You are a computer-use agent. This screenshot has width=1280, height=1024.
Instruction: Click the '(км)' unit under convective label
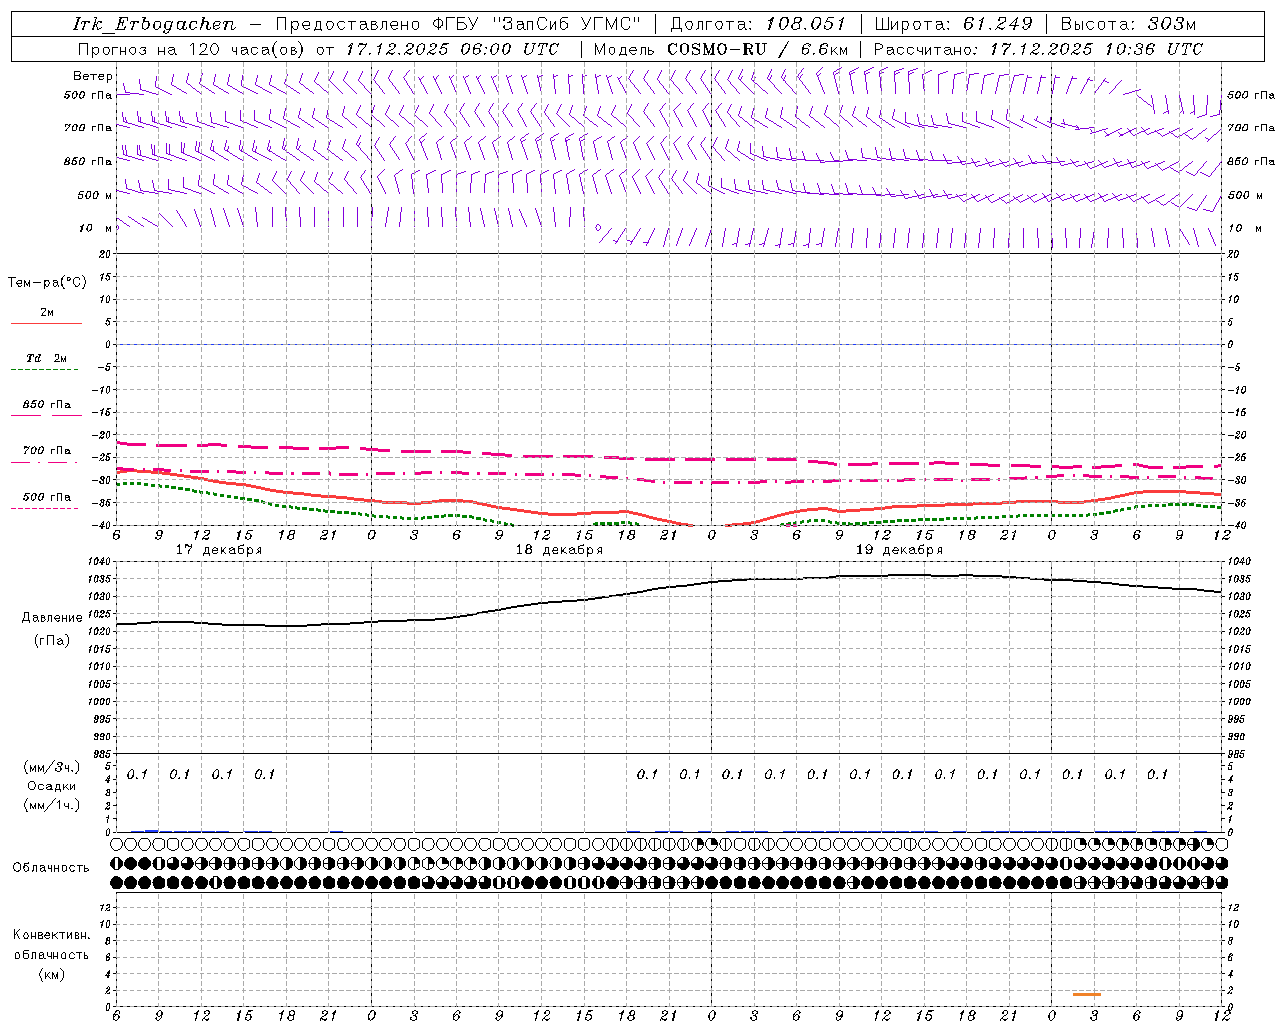tap(52, 974)
